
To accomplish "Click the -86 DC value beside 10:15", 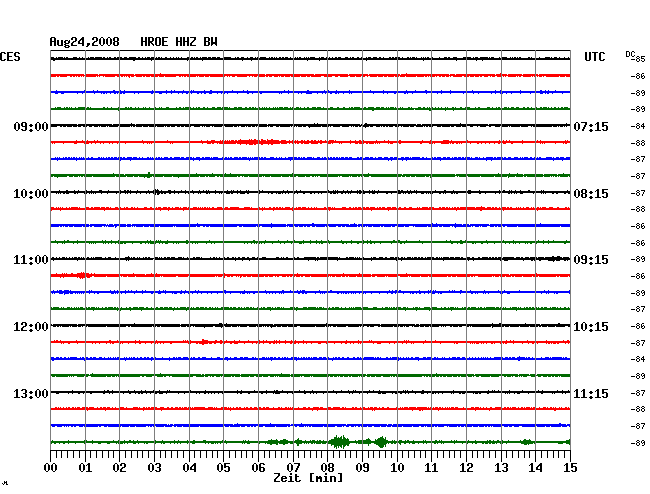I will pyautogui.click(x=638, y=326).
